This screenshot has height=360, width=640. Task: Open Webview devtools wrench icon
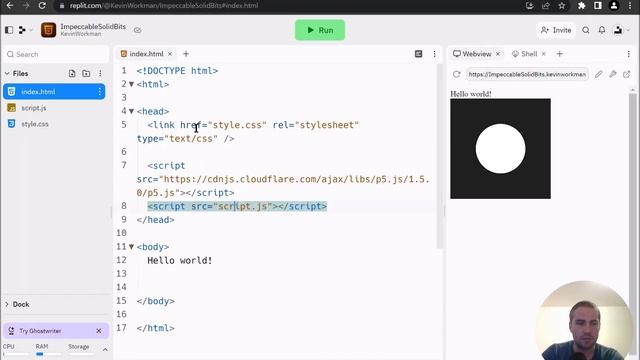tap(613, 74)
